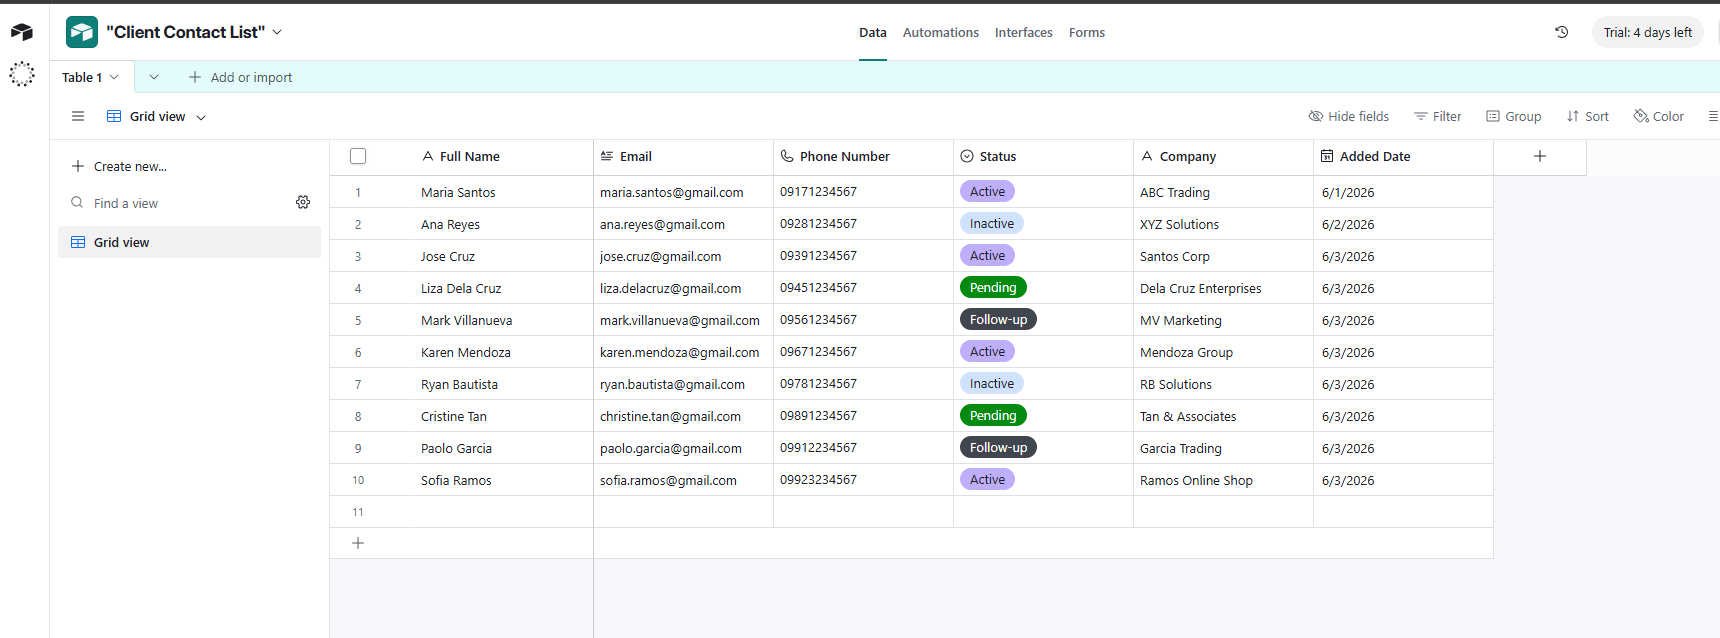This screenshot has width=1720, height=638.
Task: Click Create new view button
Action: pyautogui.click(x=120, y=166)
